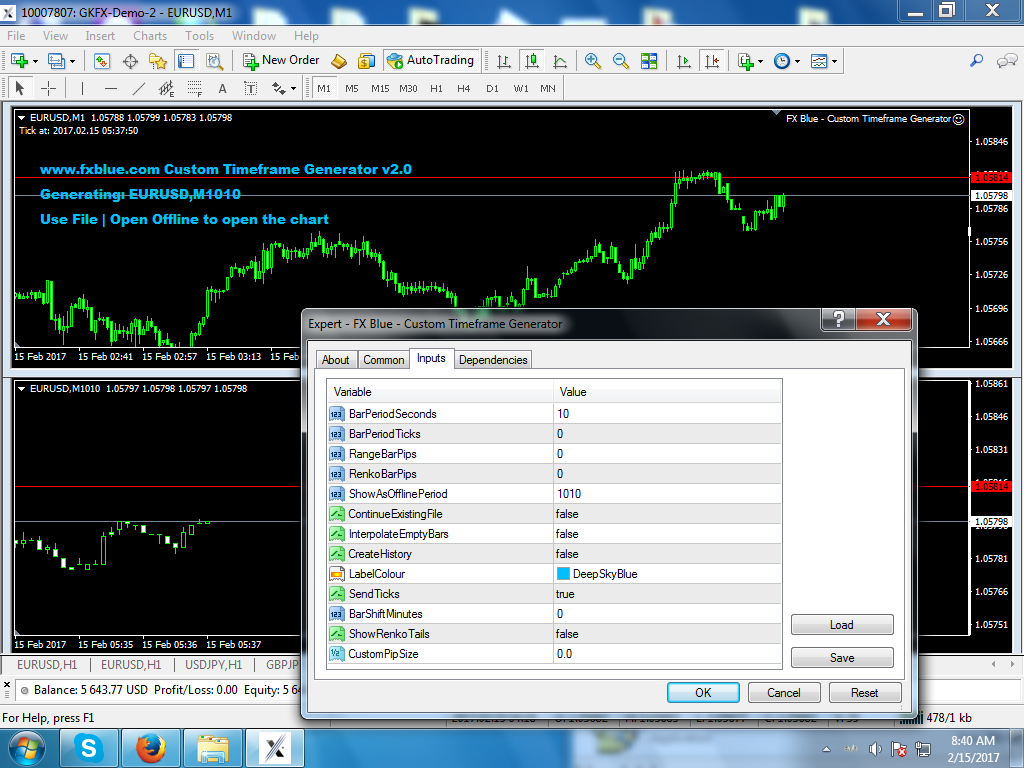Expand the Templates dropdown arrow
This screenshot has width=1024, height=768.
tap(835, 61)
